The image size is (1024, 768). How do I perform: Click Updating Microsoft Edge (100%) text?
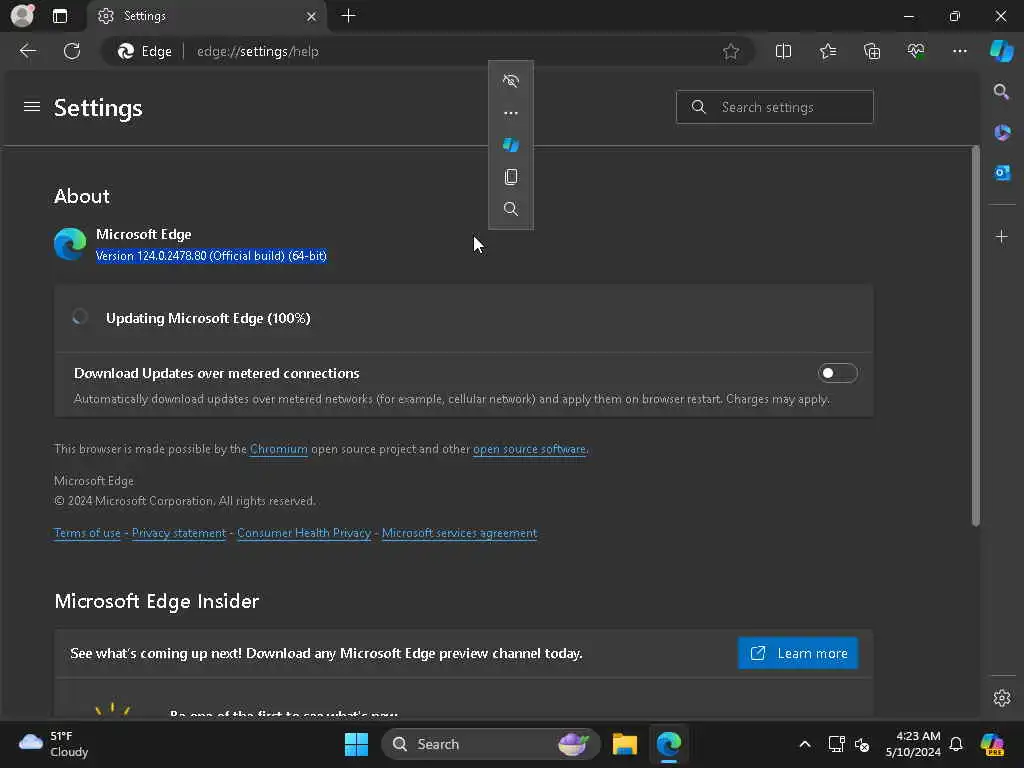coord(208,318)
